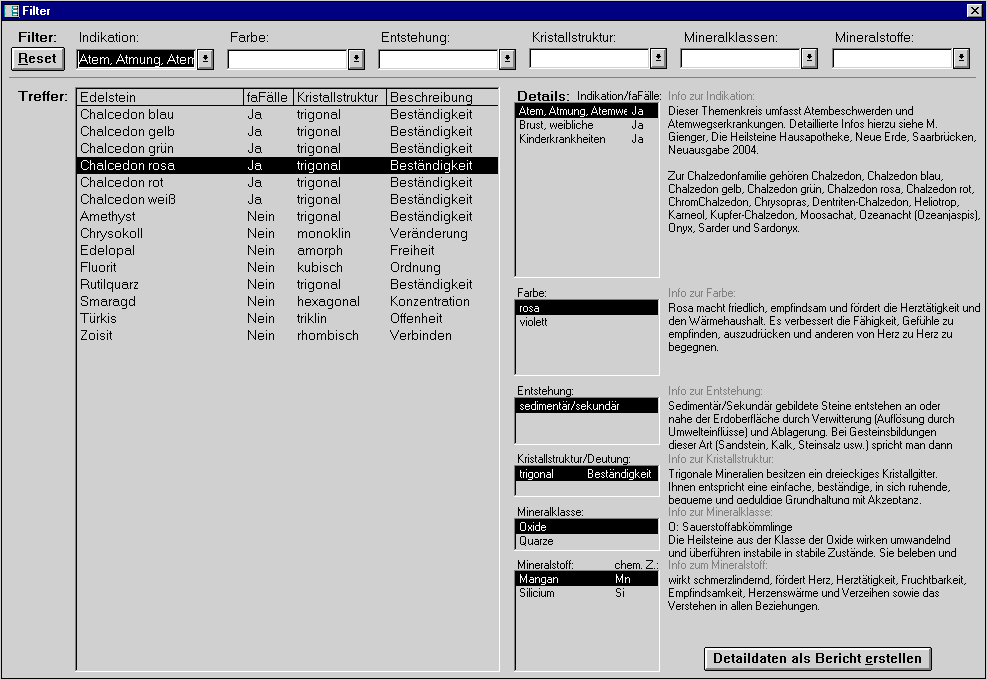This screenshot has height=680, width=987.
Task: Select the Smaragd row
Action: [x=288, y=302]
